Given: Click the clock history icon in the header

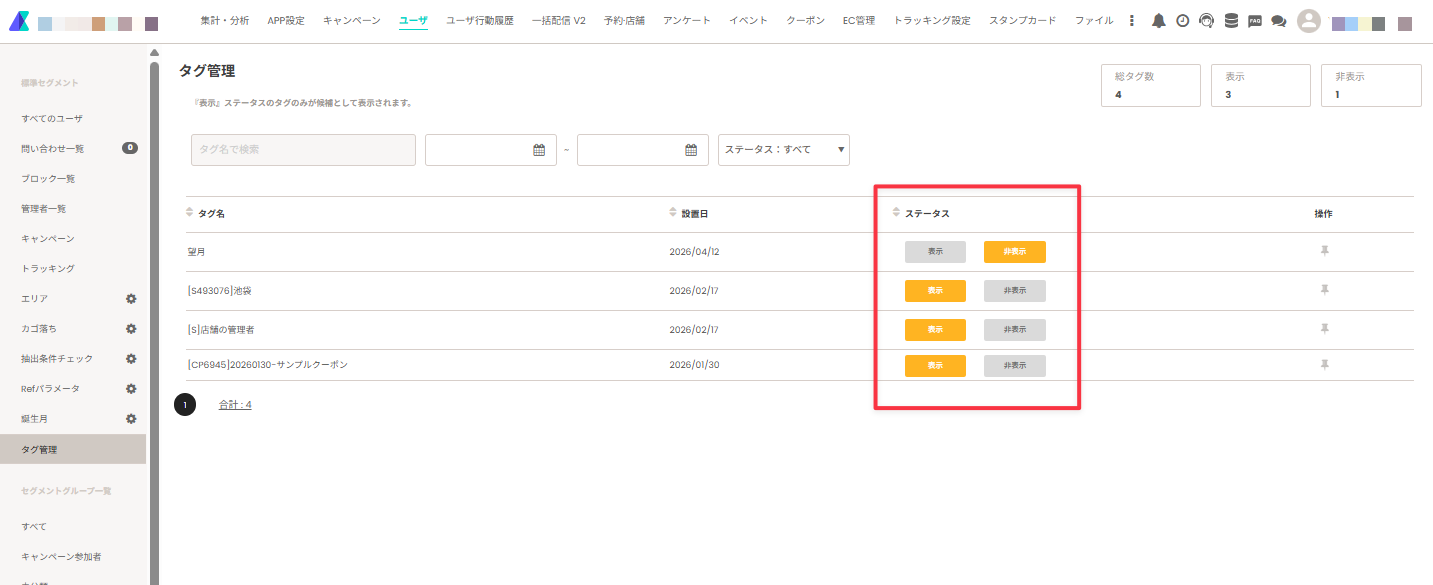Looking at the screenshot, I should pyautogui.click(x=1182, y=21).
